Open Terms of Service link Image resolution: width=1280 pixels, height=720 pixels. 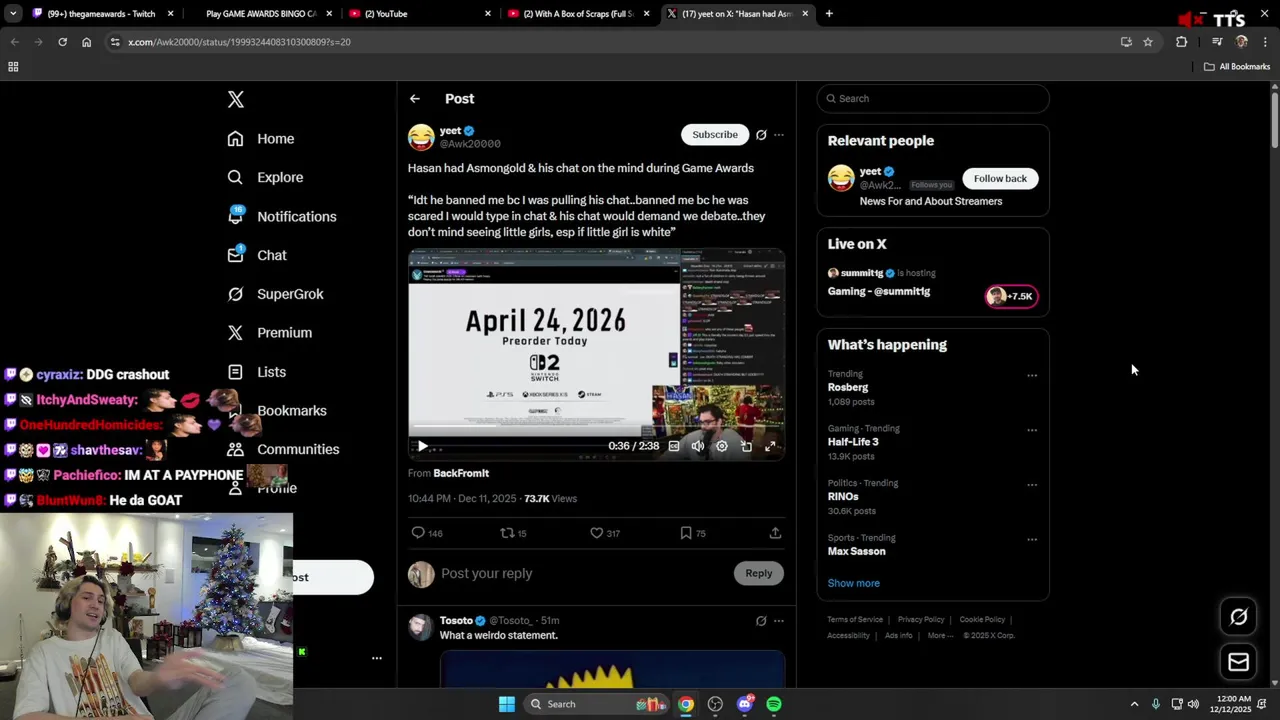point(855,620)
